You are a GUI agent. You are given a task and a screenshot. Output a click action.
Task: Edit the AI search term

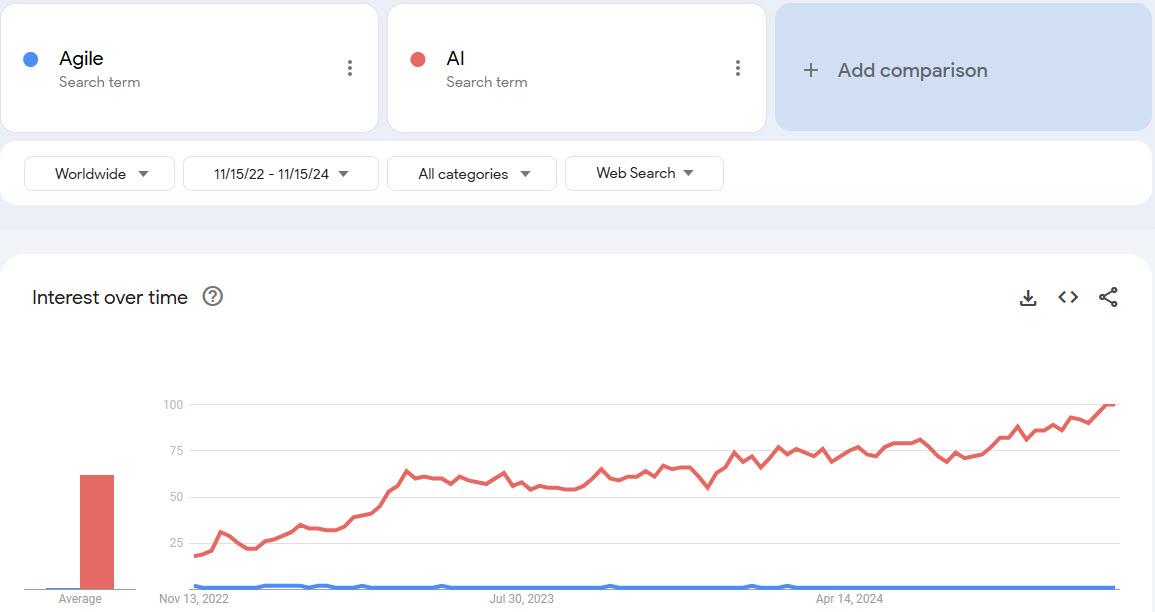456,59
